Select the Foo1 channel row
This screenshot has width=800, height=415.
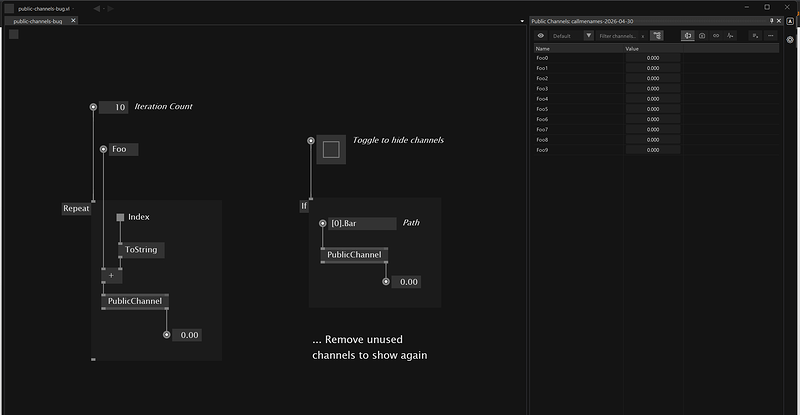pos(656,68)
